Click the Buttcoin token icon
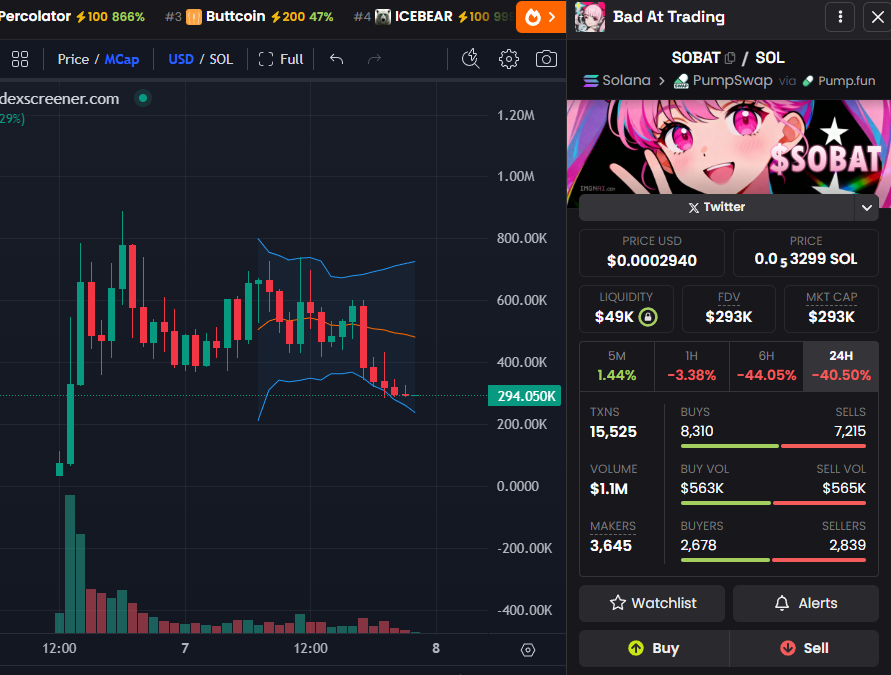This screenshot has width=891, height=675. 194,17
